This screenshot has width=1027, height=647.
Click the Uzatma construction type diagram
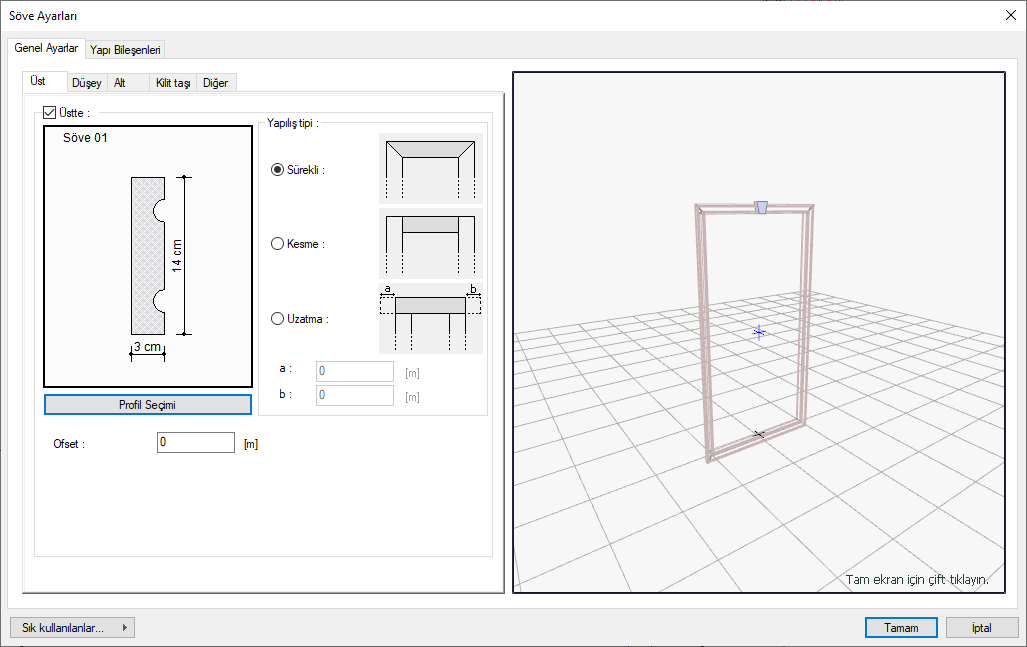430,318
